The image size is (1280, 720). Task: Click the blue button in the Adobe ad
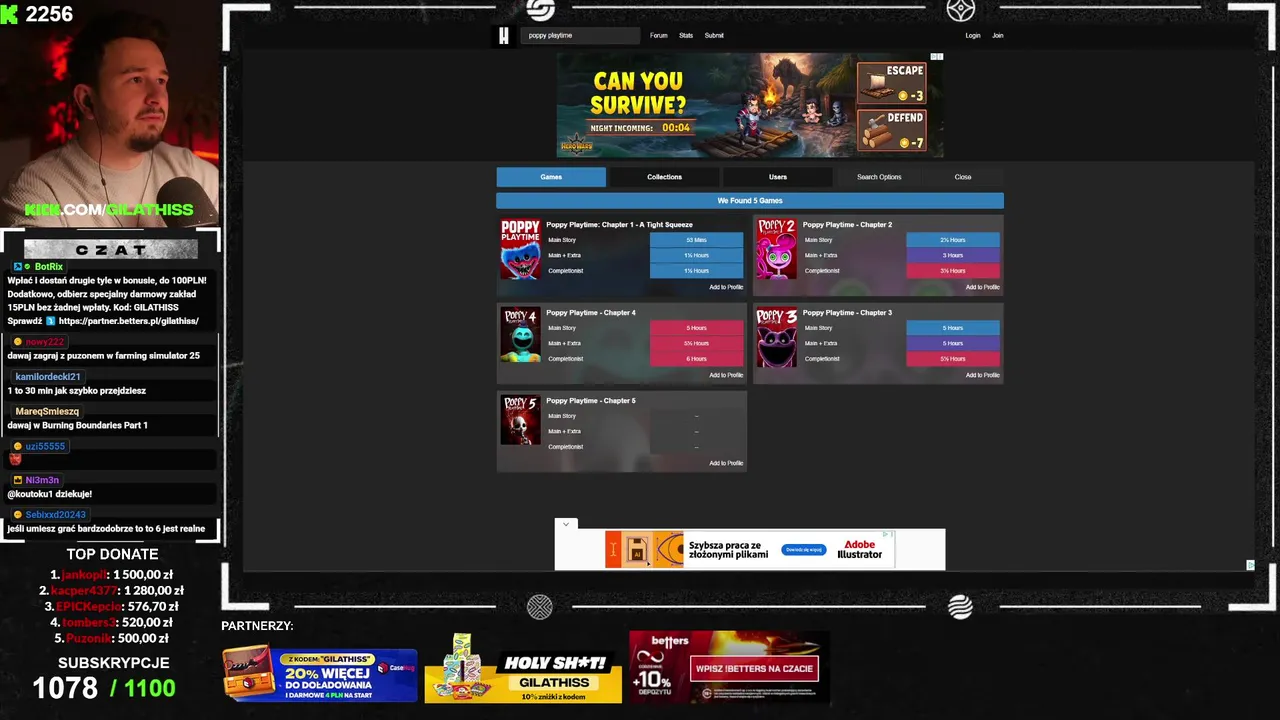point(804,550)
